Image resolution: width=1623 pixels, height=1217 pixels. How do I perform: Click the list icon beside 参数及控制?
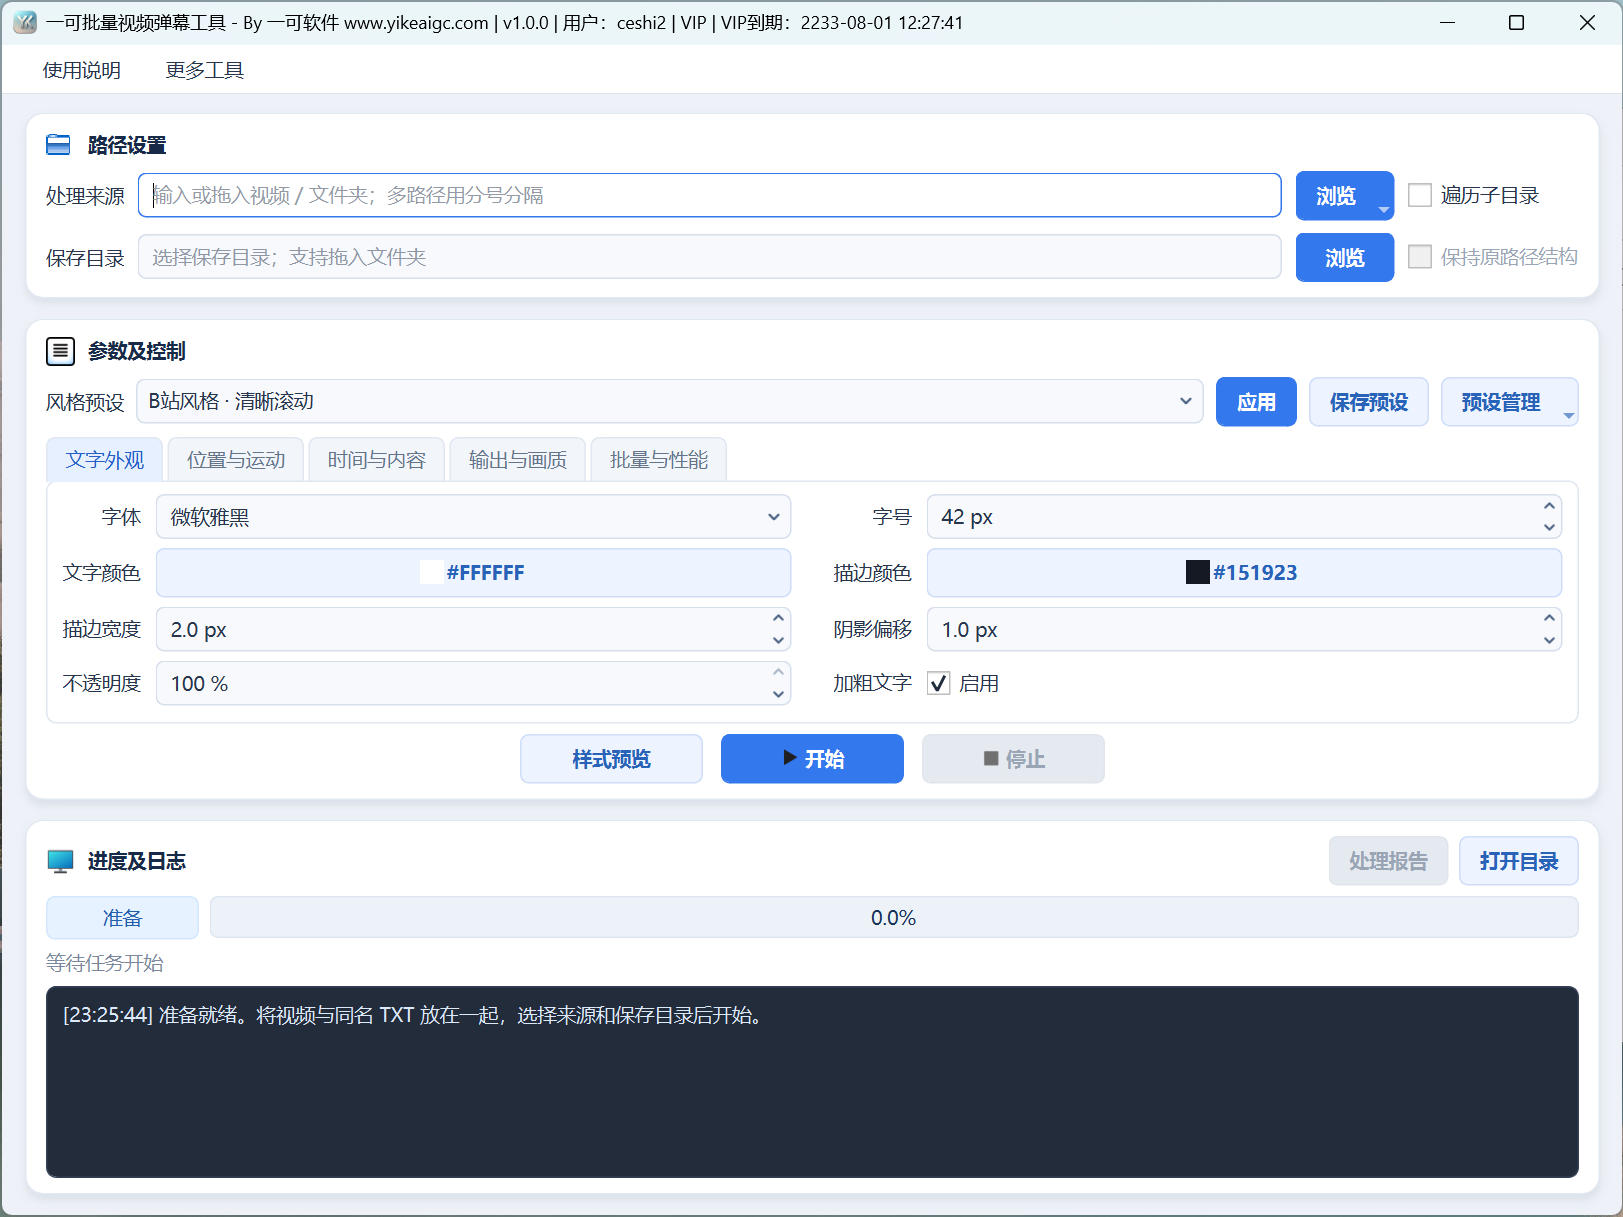60,351
